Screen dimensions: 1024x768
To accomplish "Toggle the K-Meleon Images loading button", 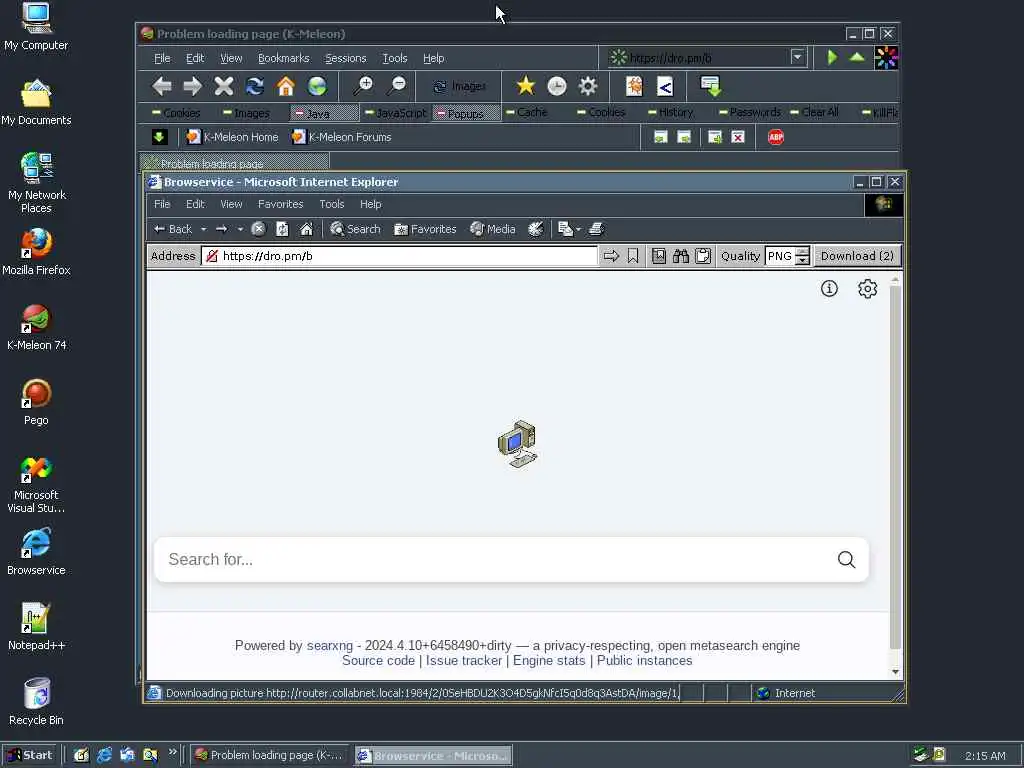I will (460, 86).
